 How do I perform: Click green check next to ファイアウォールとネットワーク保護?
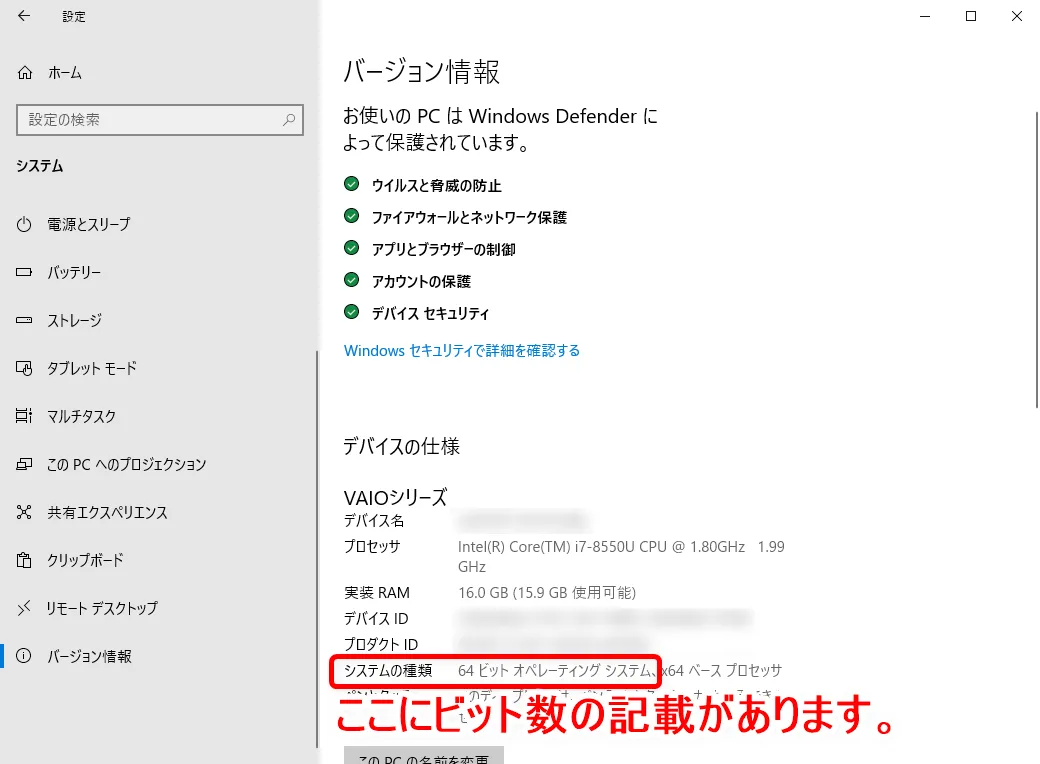coord(352,216)
